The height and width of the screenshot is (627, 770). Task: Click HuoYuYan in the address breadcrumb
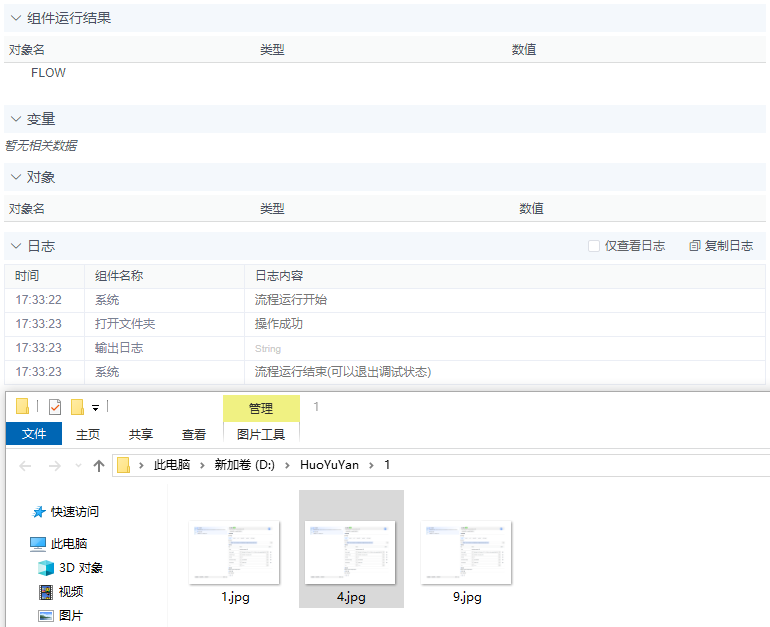click(x=330, y=465)
